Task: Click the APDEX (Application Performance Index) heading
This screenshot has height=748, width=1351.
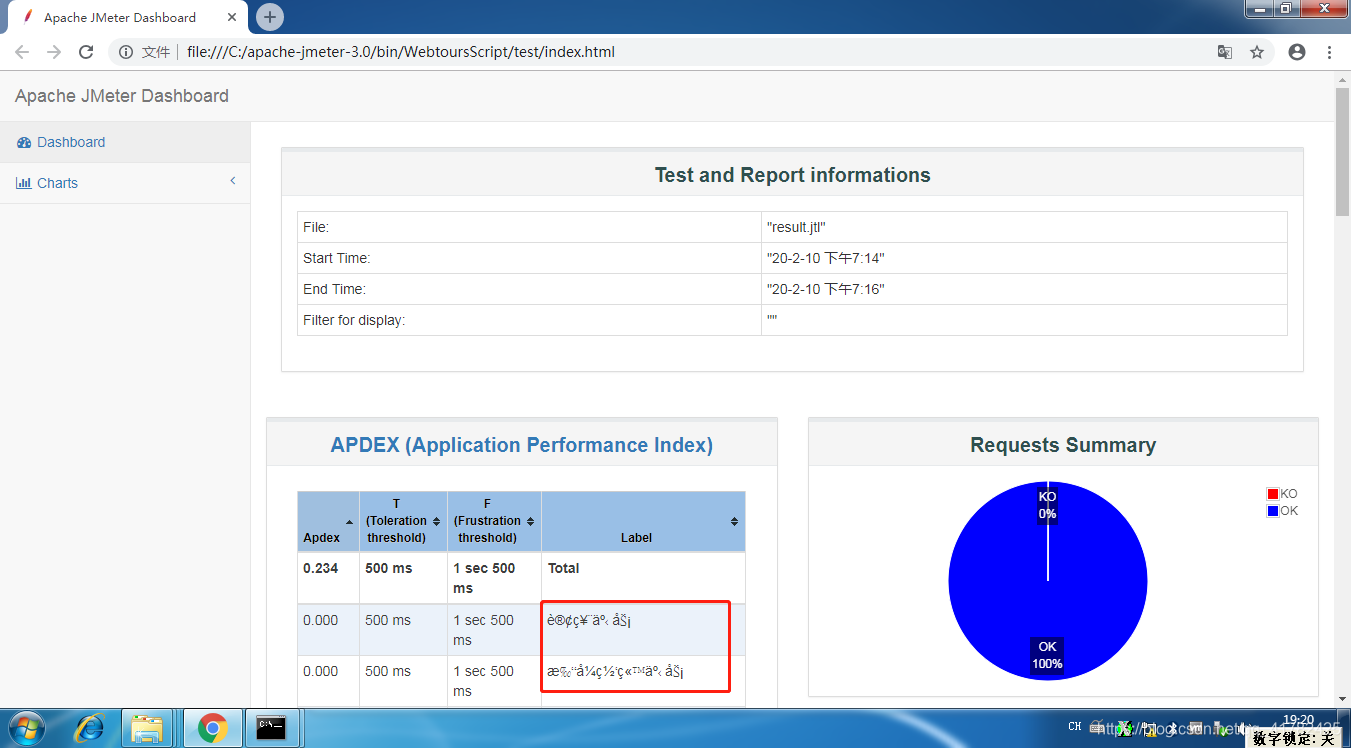Action: 521,445
